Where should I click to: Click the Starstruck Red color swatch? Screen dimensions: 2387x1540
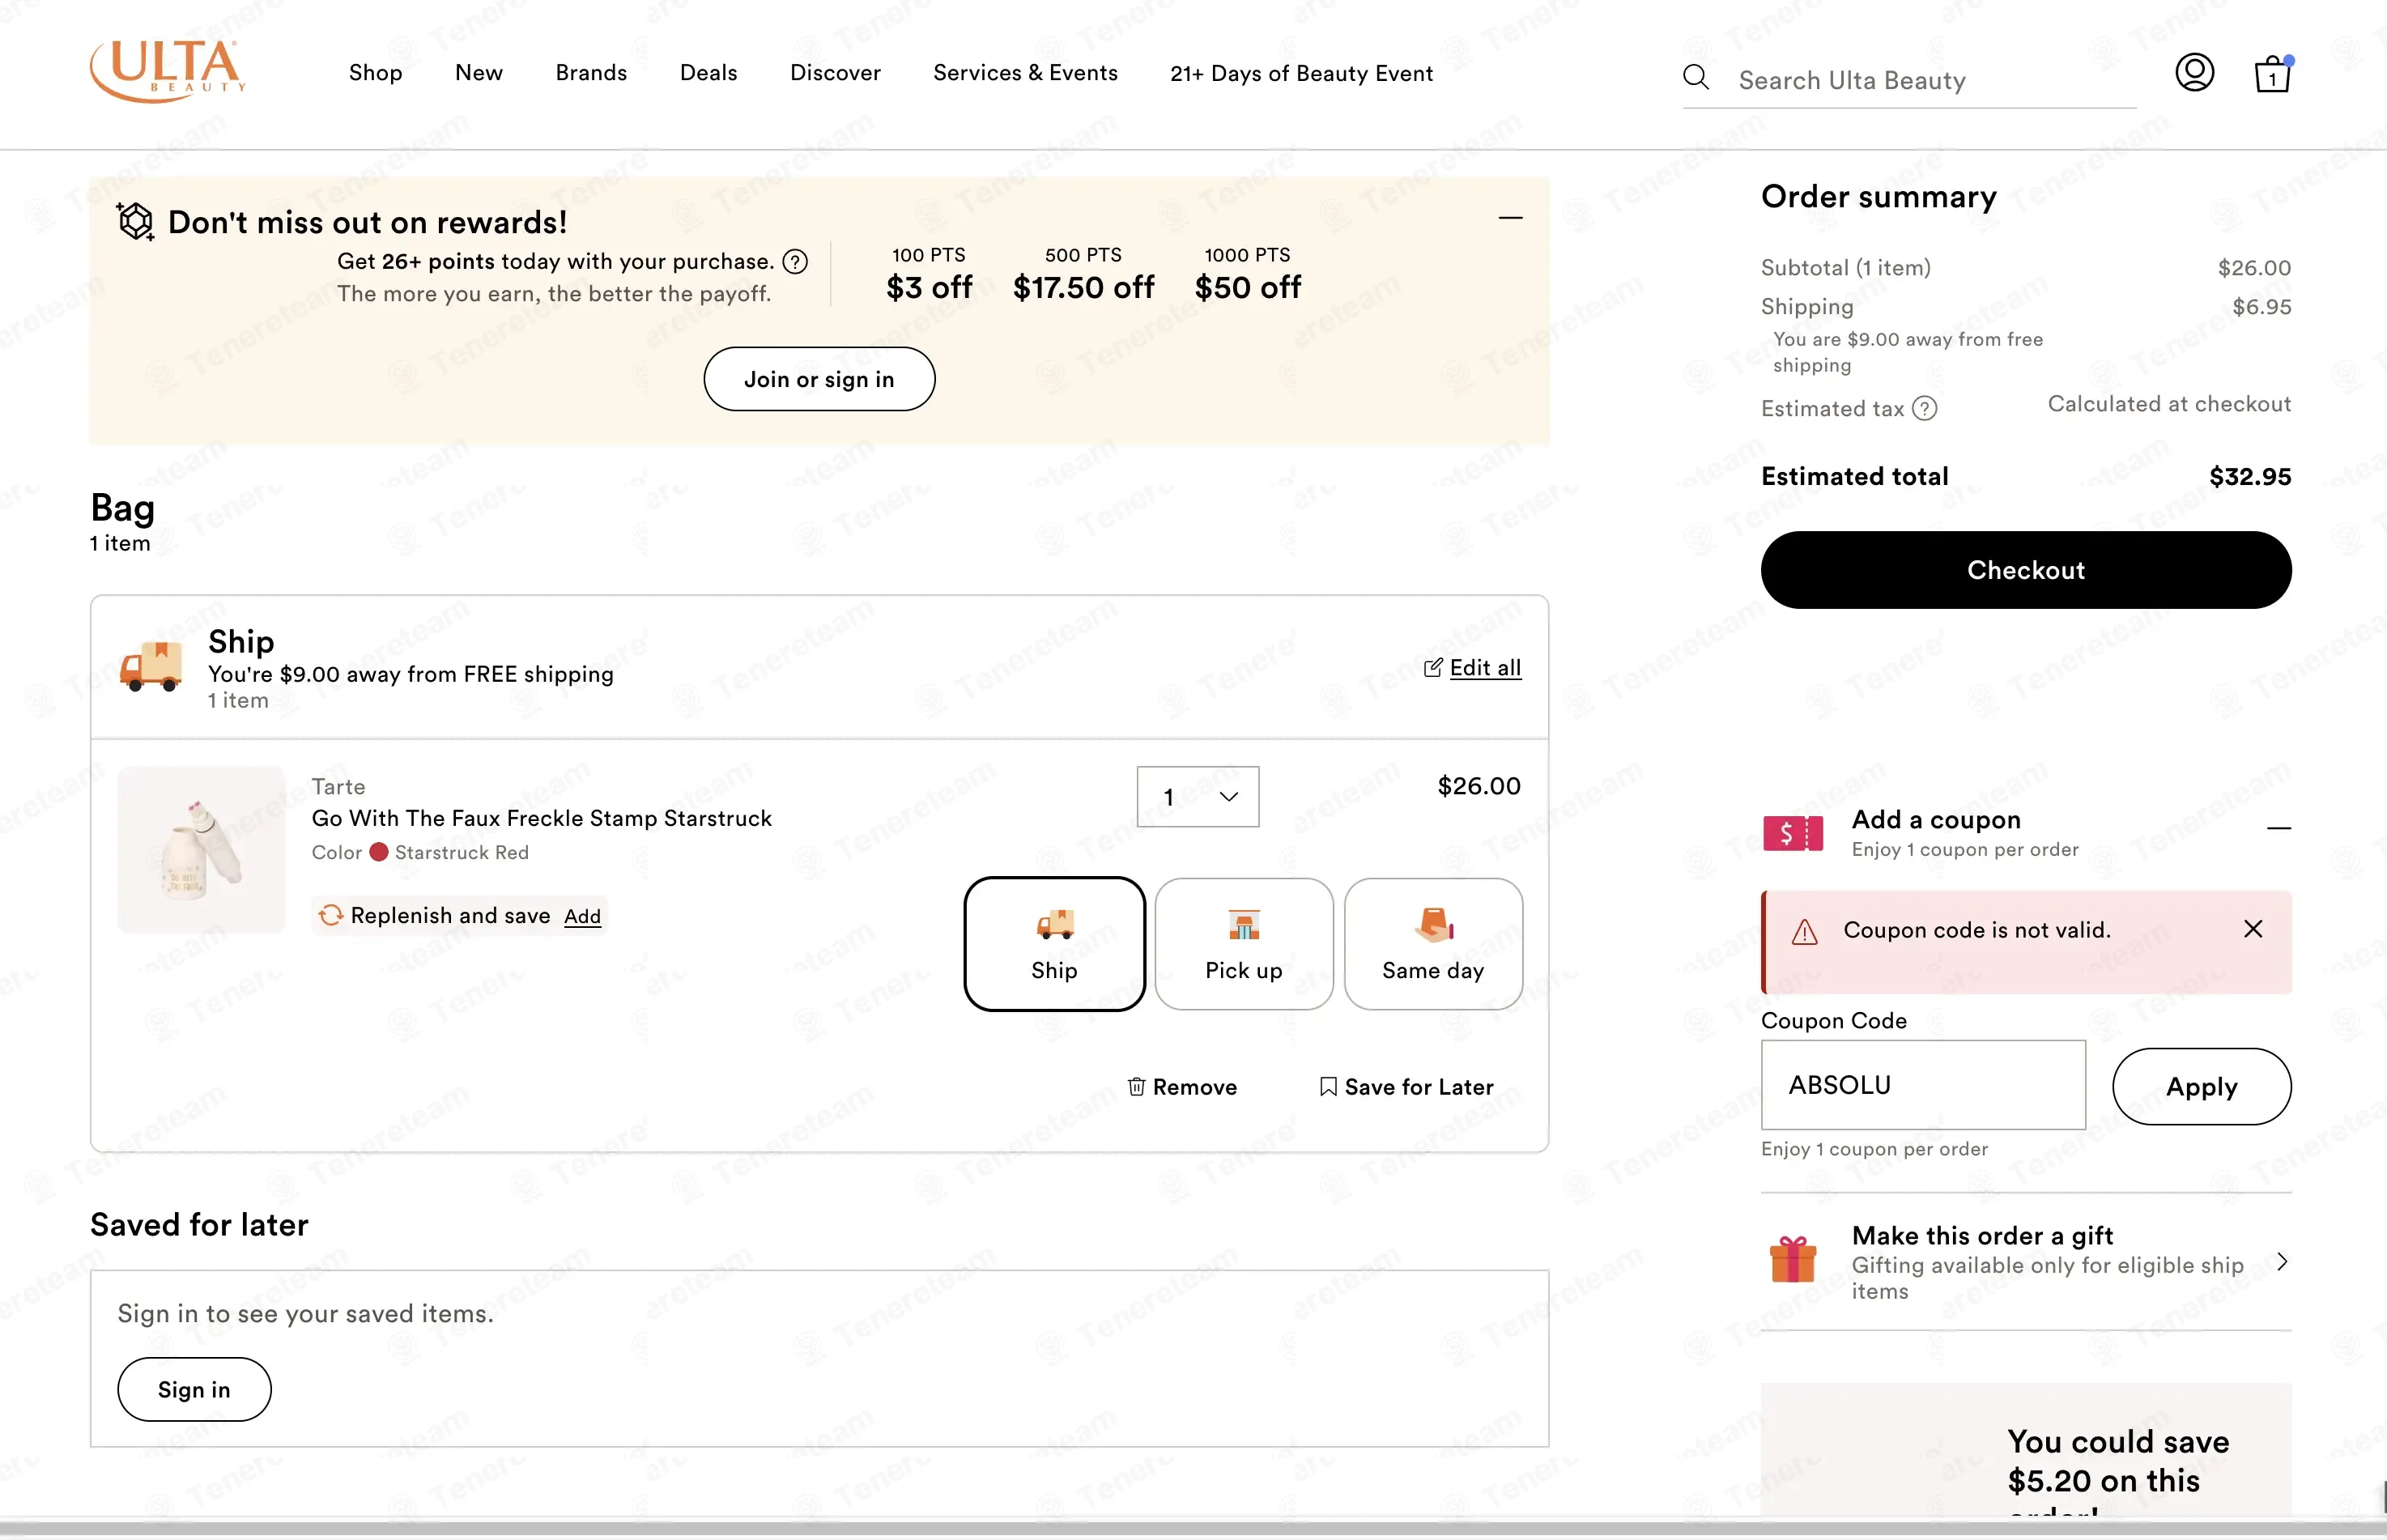[x=379, y=852]
